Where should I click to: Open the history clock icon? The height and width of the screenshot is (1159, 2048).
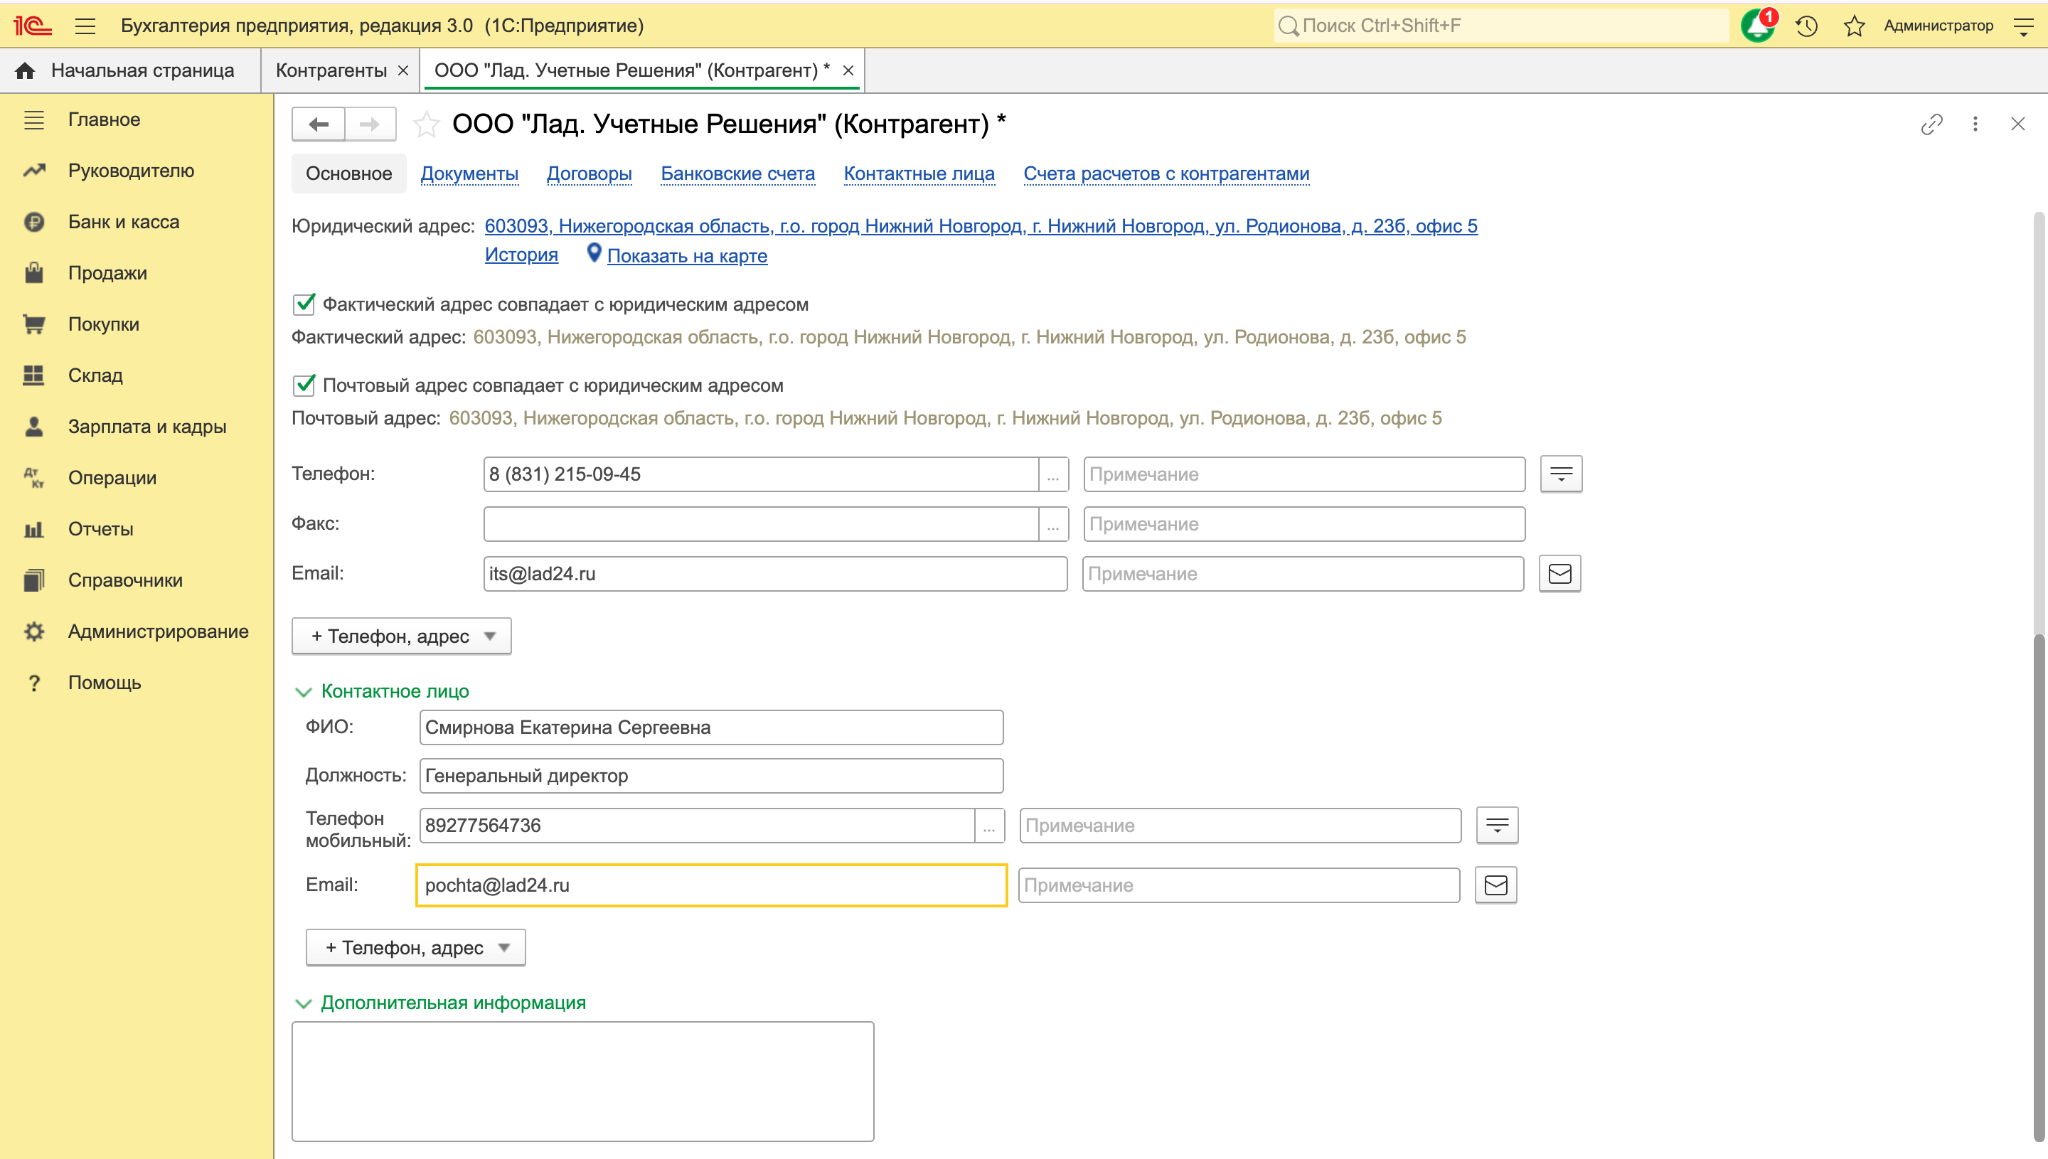[1806, 26]
